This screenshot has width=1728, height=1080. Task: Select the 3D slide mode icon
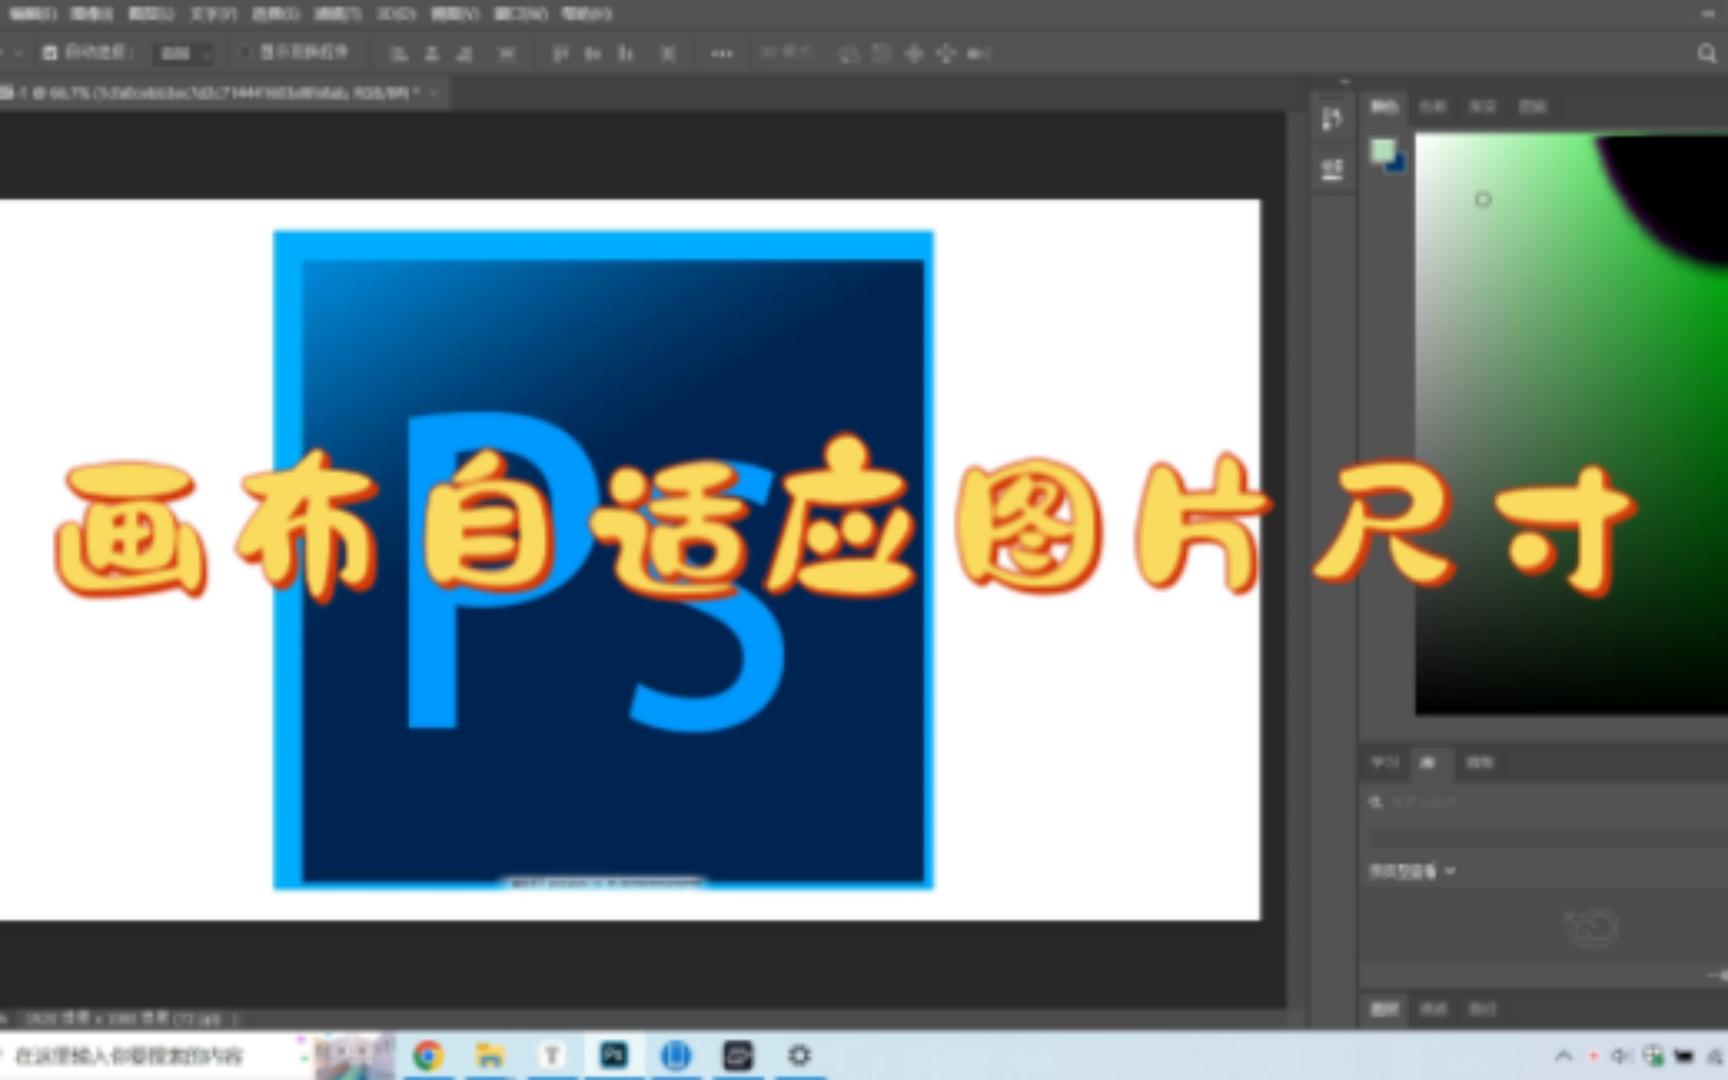(x=945, y=54)
